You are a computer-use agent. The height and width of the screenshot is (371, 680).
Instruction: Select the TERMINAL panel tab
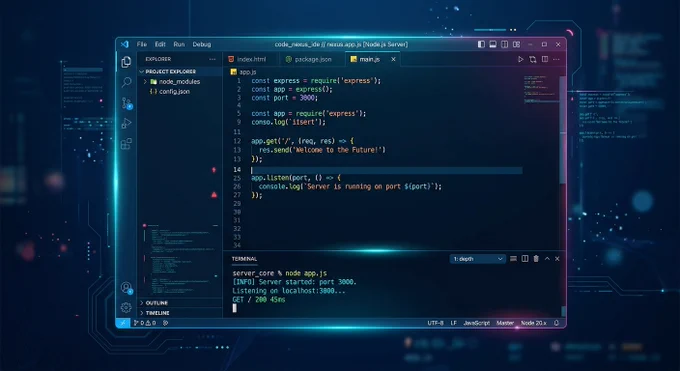point(244,259)
